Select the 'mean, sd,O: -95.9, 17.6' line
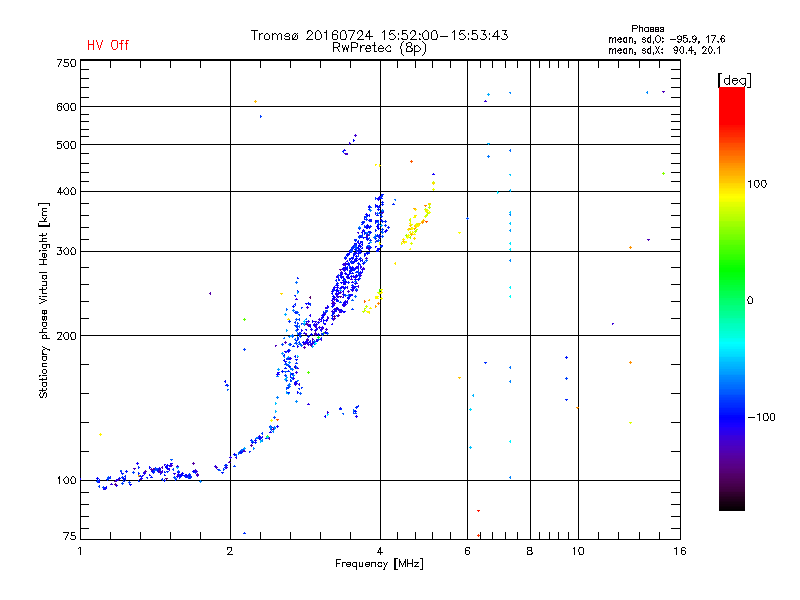This screenshot has width=800, height=600. (x=666, y=39)
